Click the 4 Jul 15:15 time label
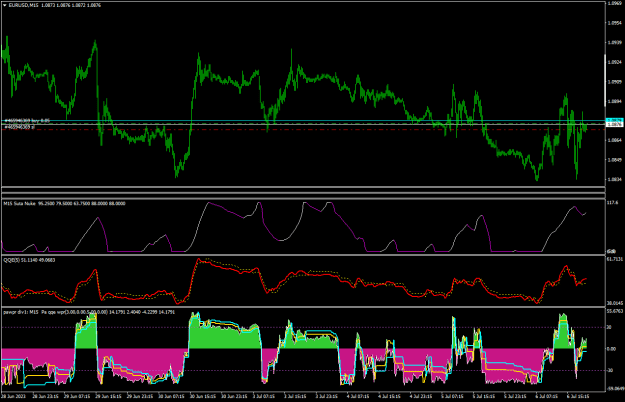 (x=389, y=397)
